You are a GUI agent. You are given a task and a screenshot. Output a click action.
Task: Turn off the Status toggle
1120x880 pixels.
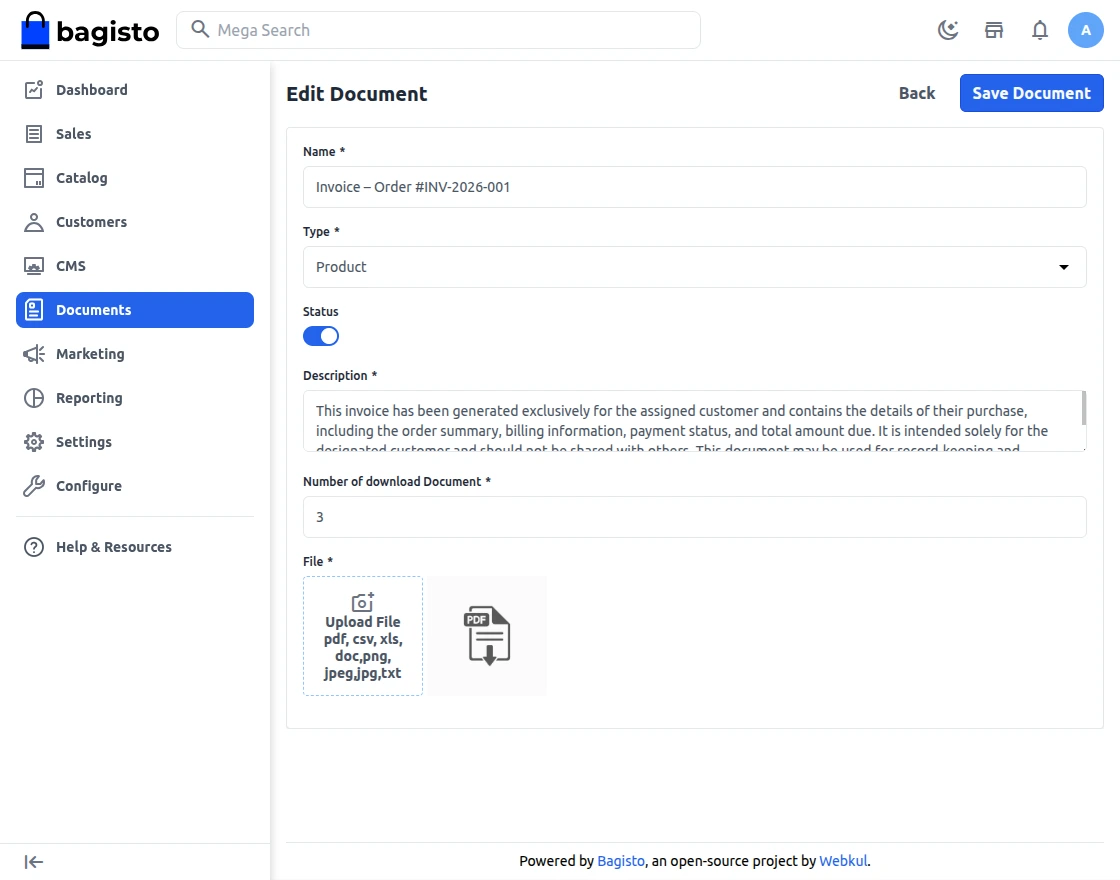(x=321, y=336)
